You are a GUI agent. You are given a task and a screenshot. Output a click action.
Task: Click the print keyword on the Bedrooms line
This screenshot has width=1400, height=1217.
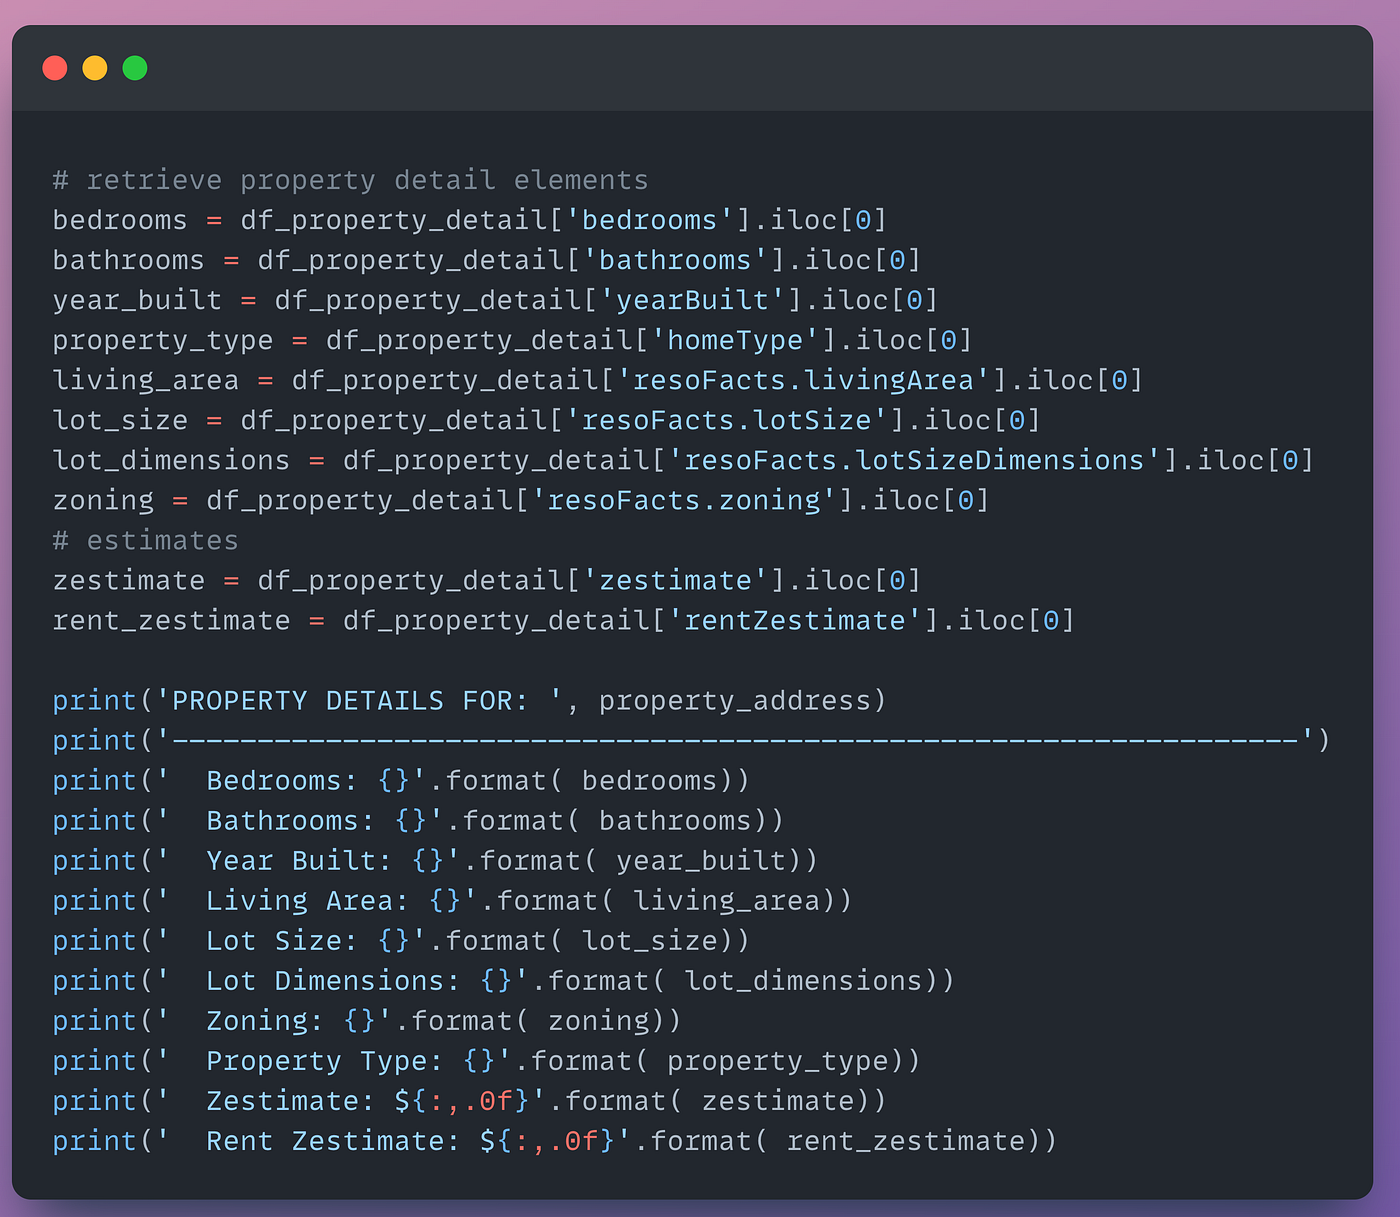coord(94,779)
